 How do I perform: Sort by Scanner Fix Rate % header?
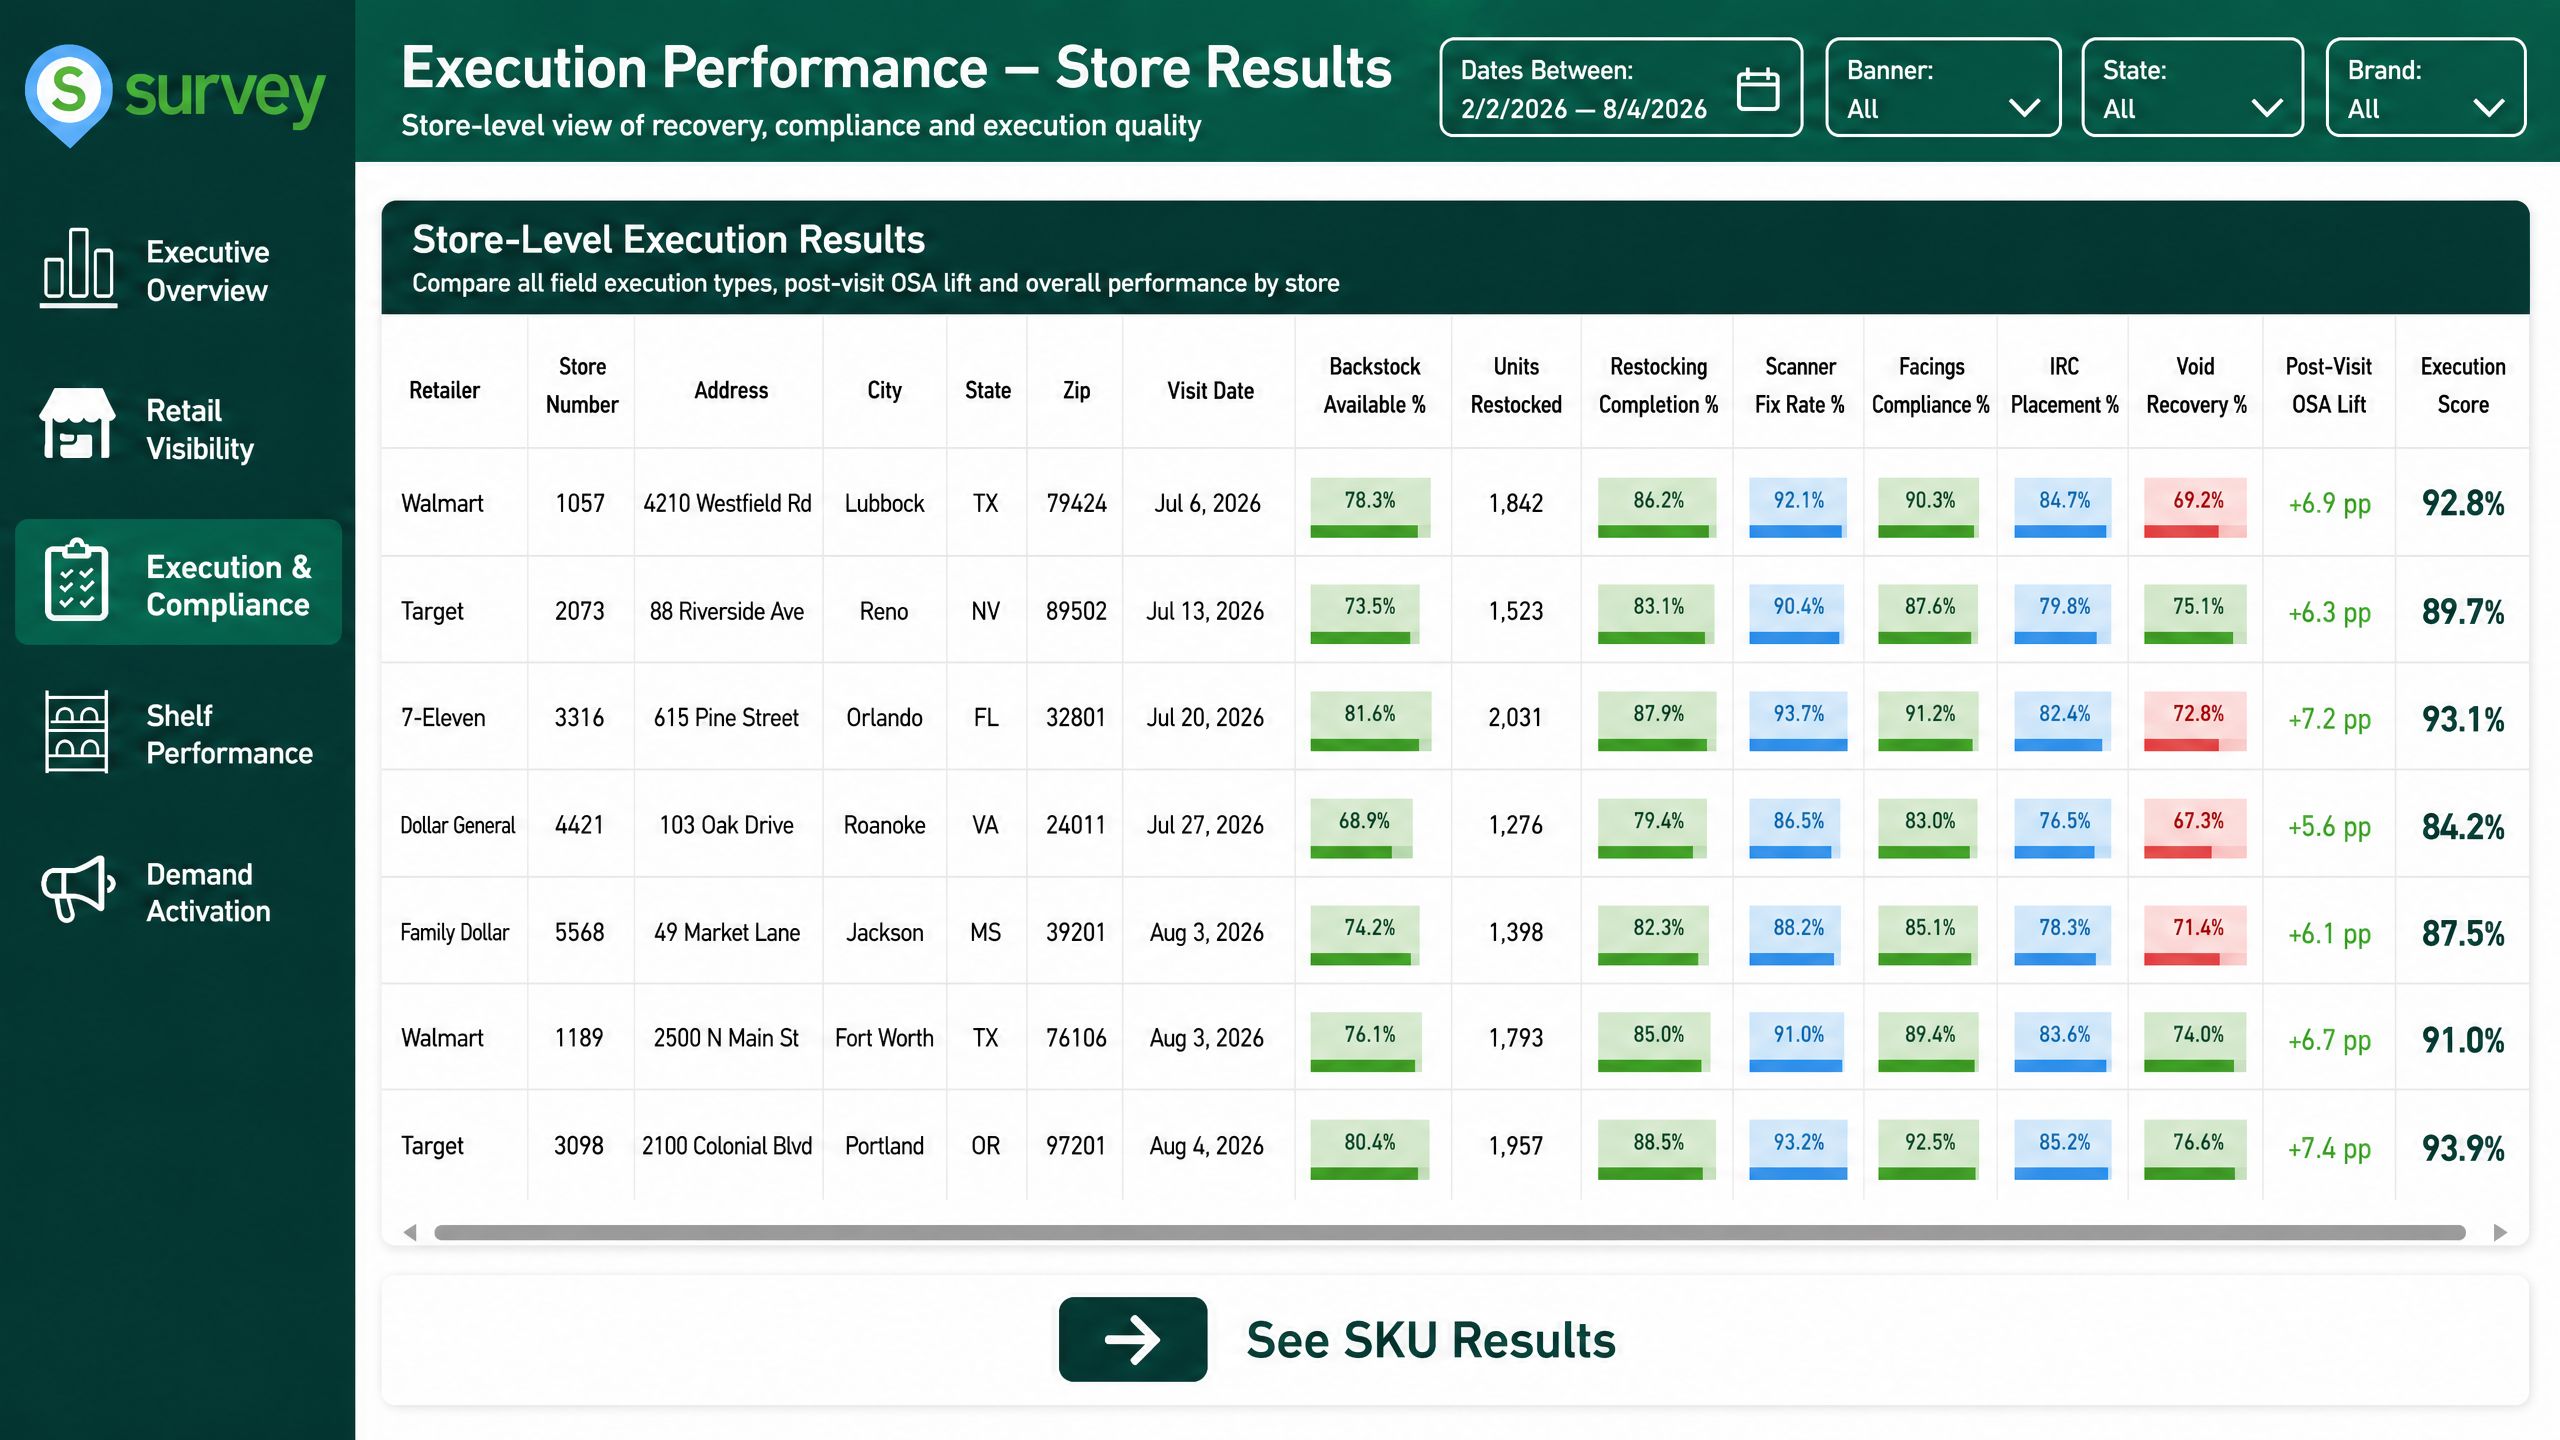pos(1799,385)
